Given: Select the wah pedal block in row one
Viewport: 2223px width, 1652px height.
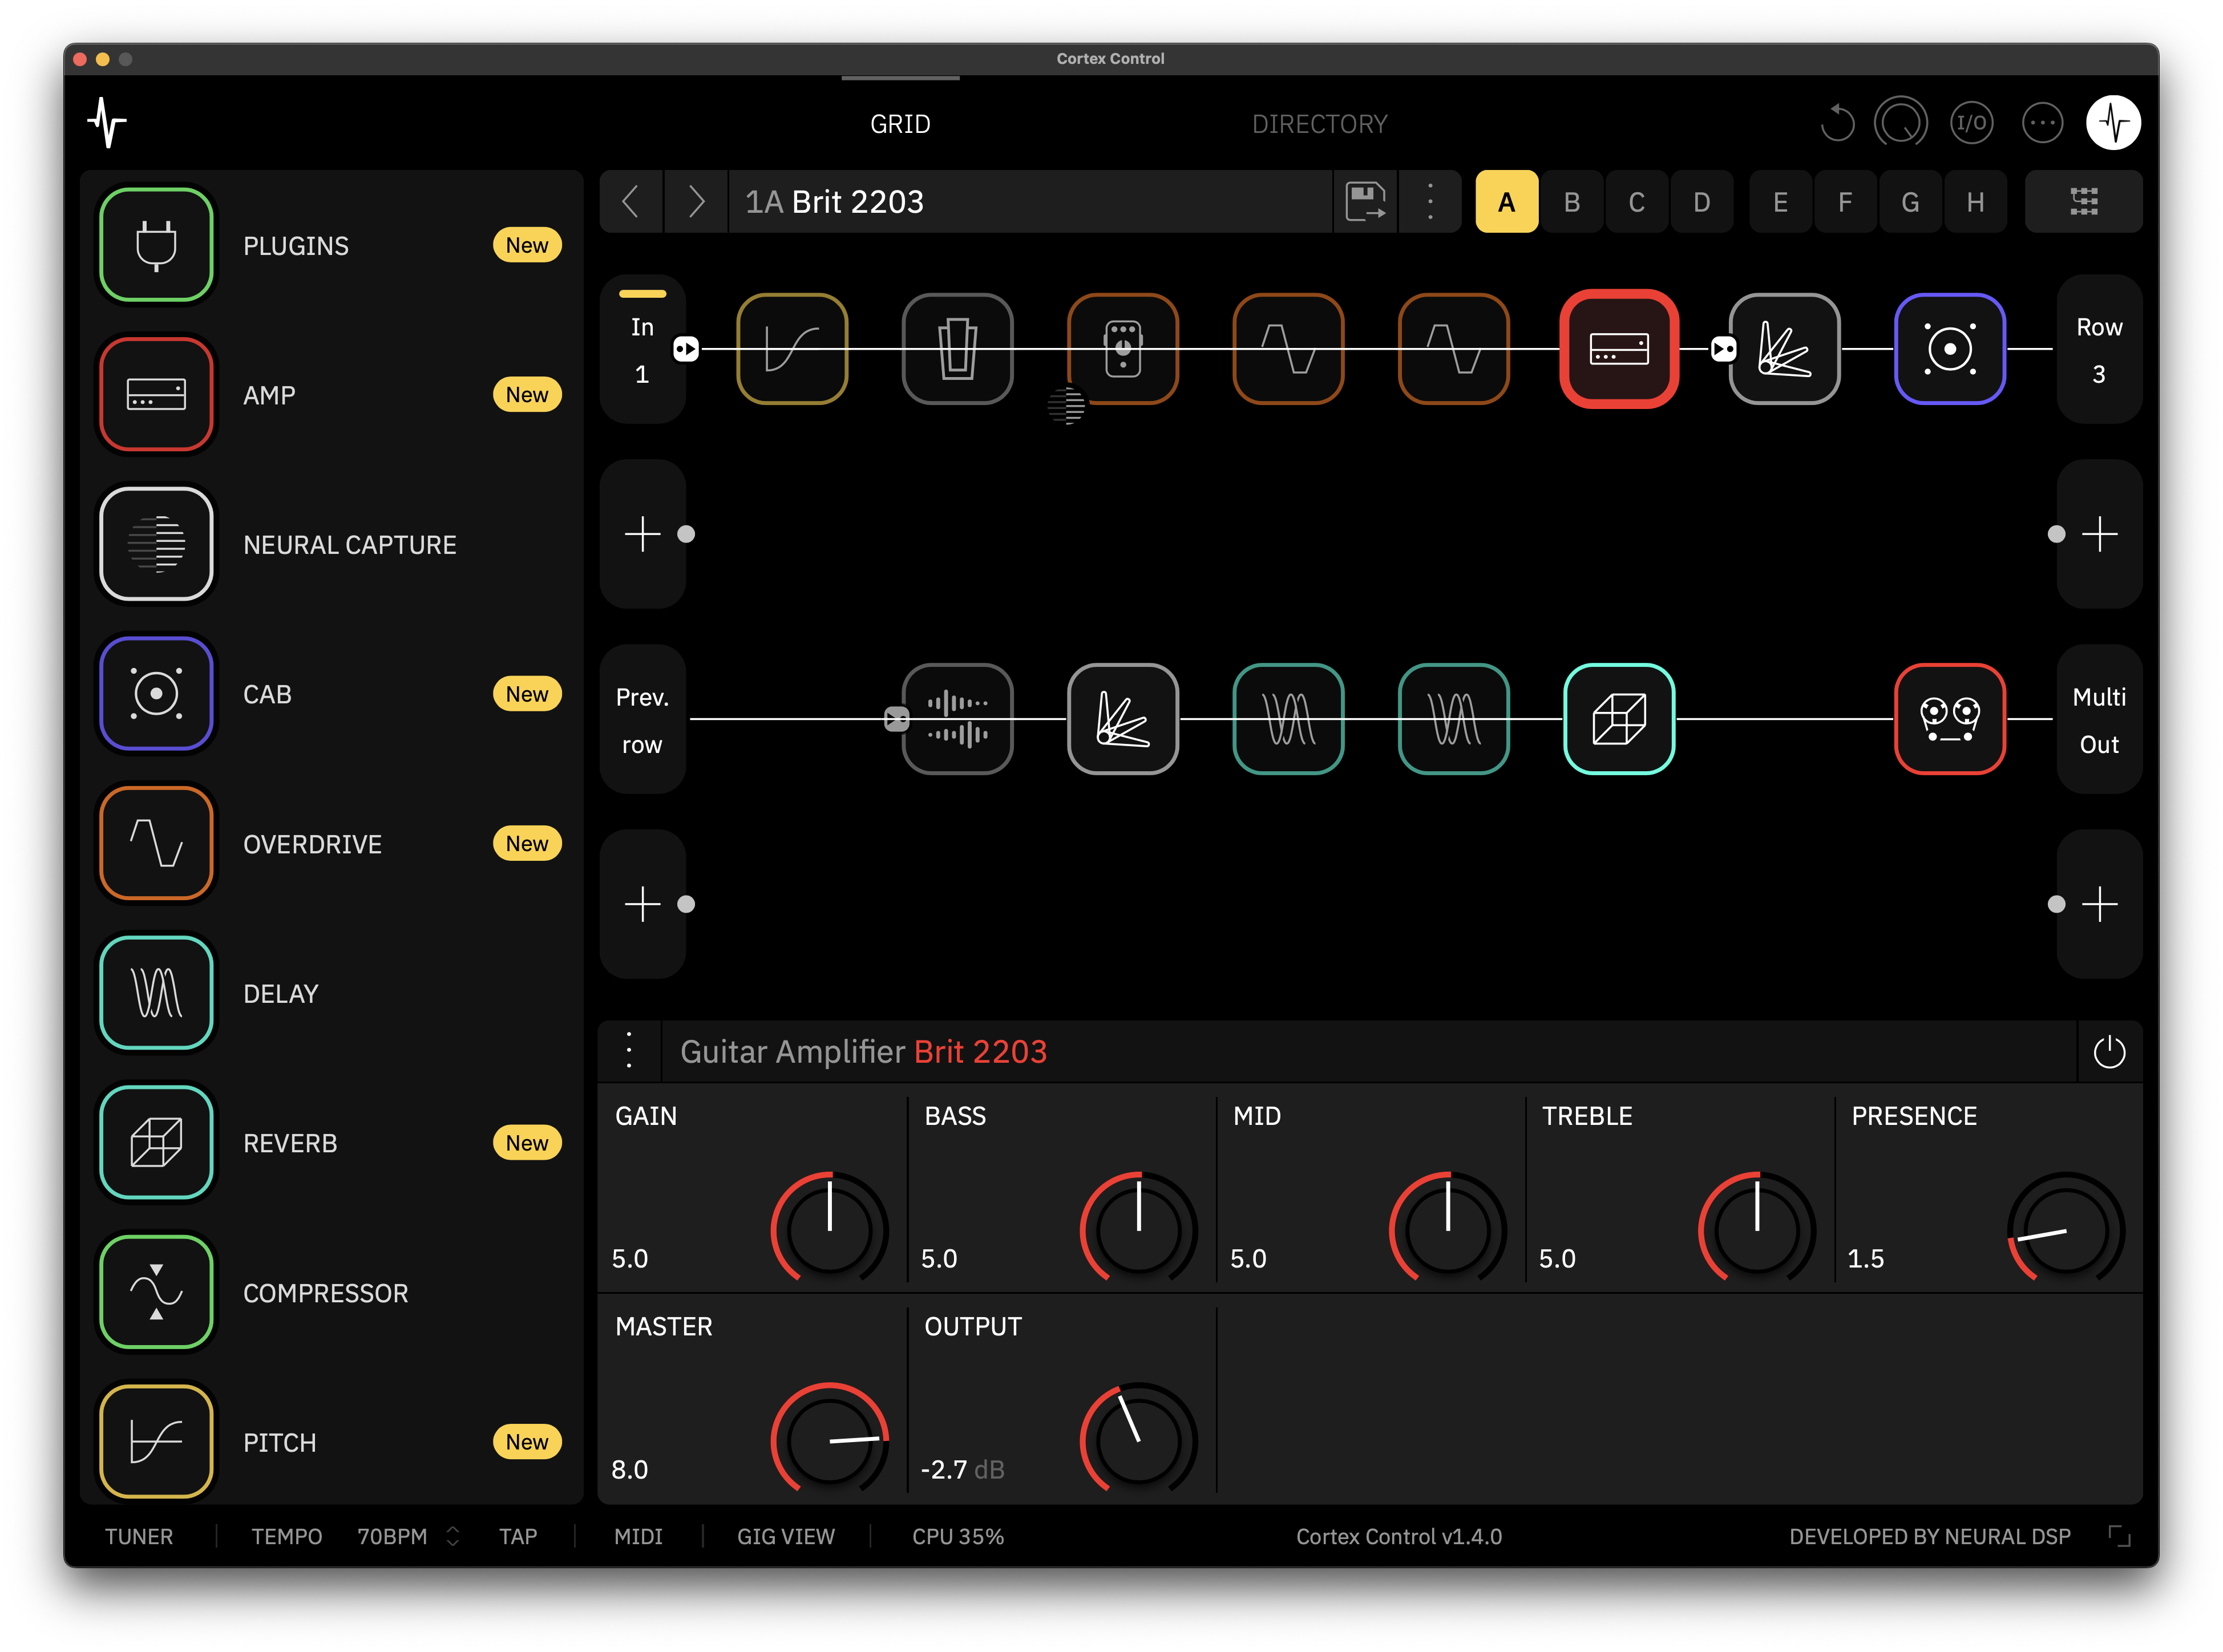Looking at the screenshot, I should [x=957, y=349].
